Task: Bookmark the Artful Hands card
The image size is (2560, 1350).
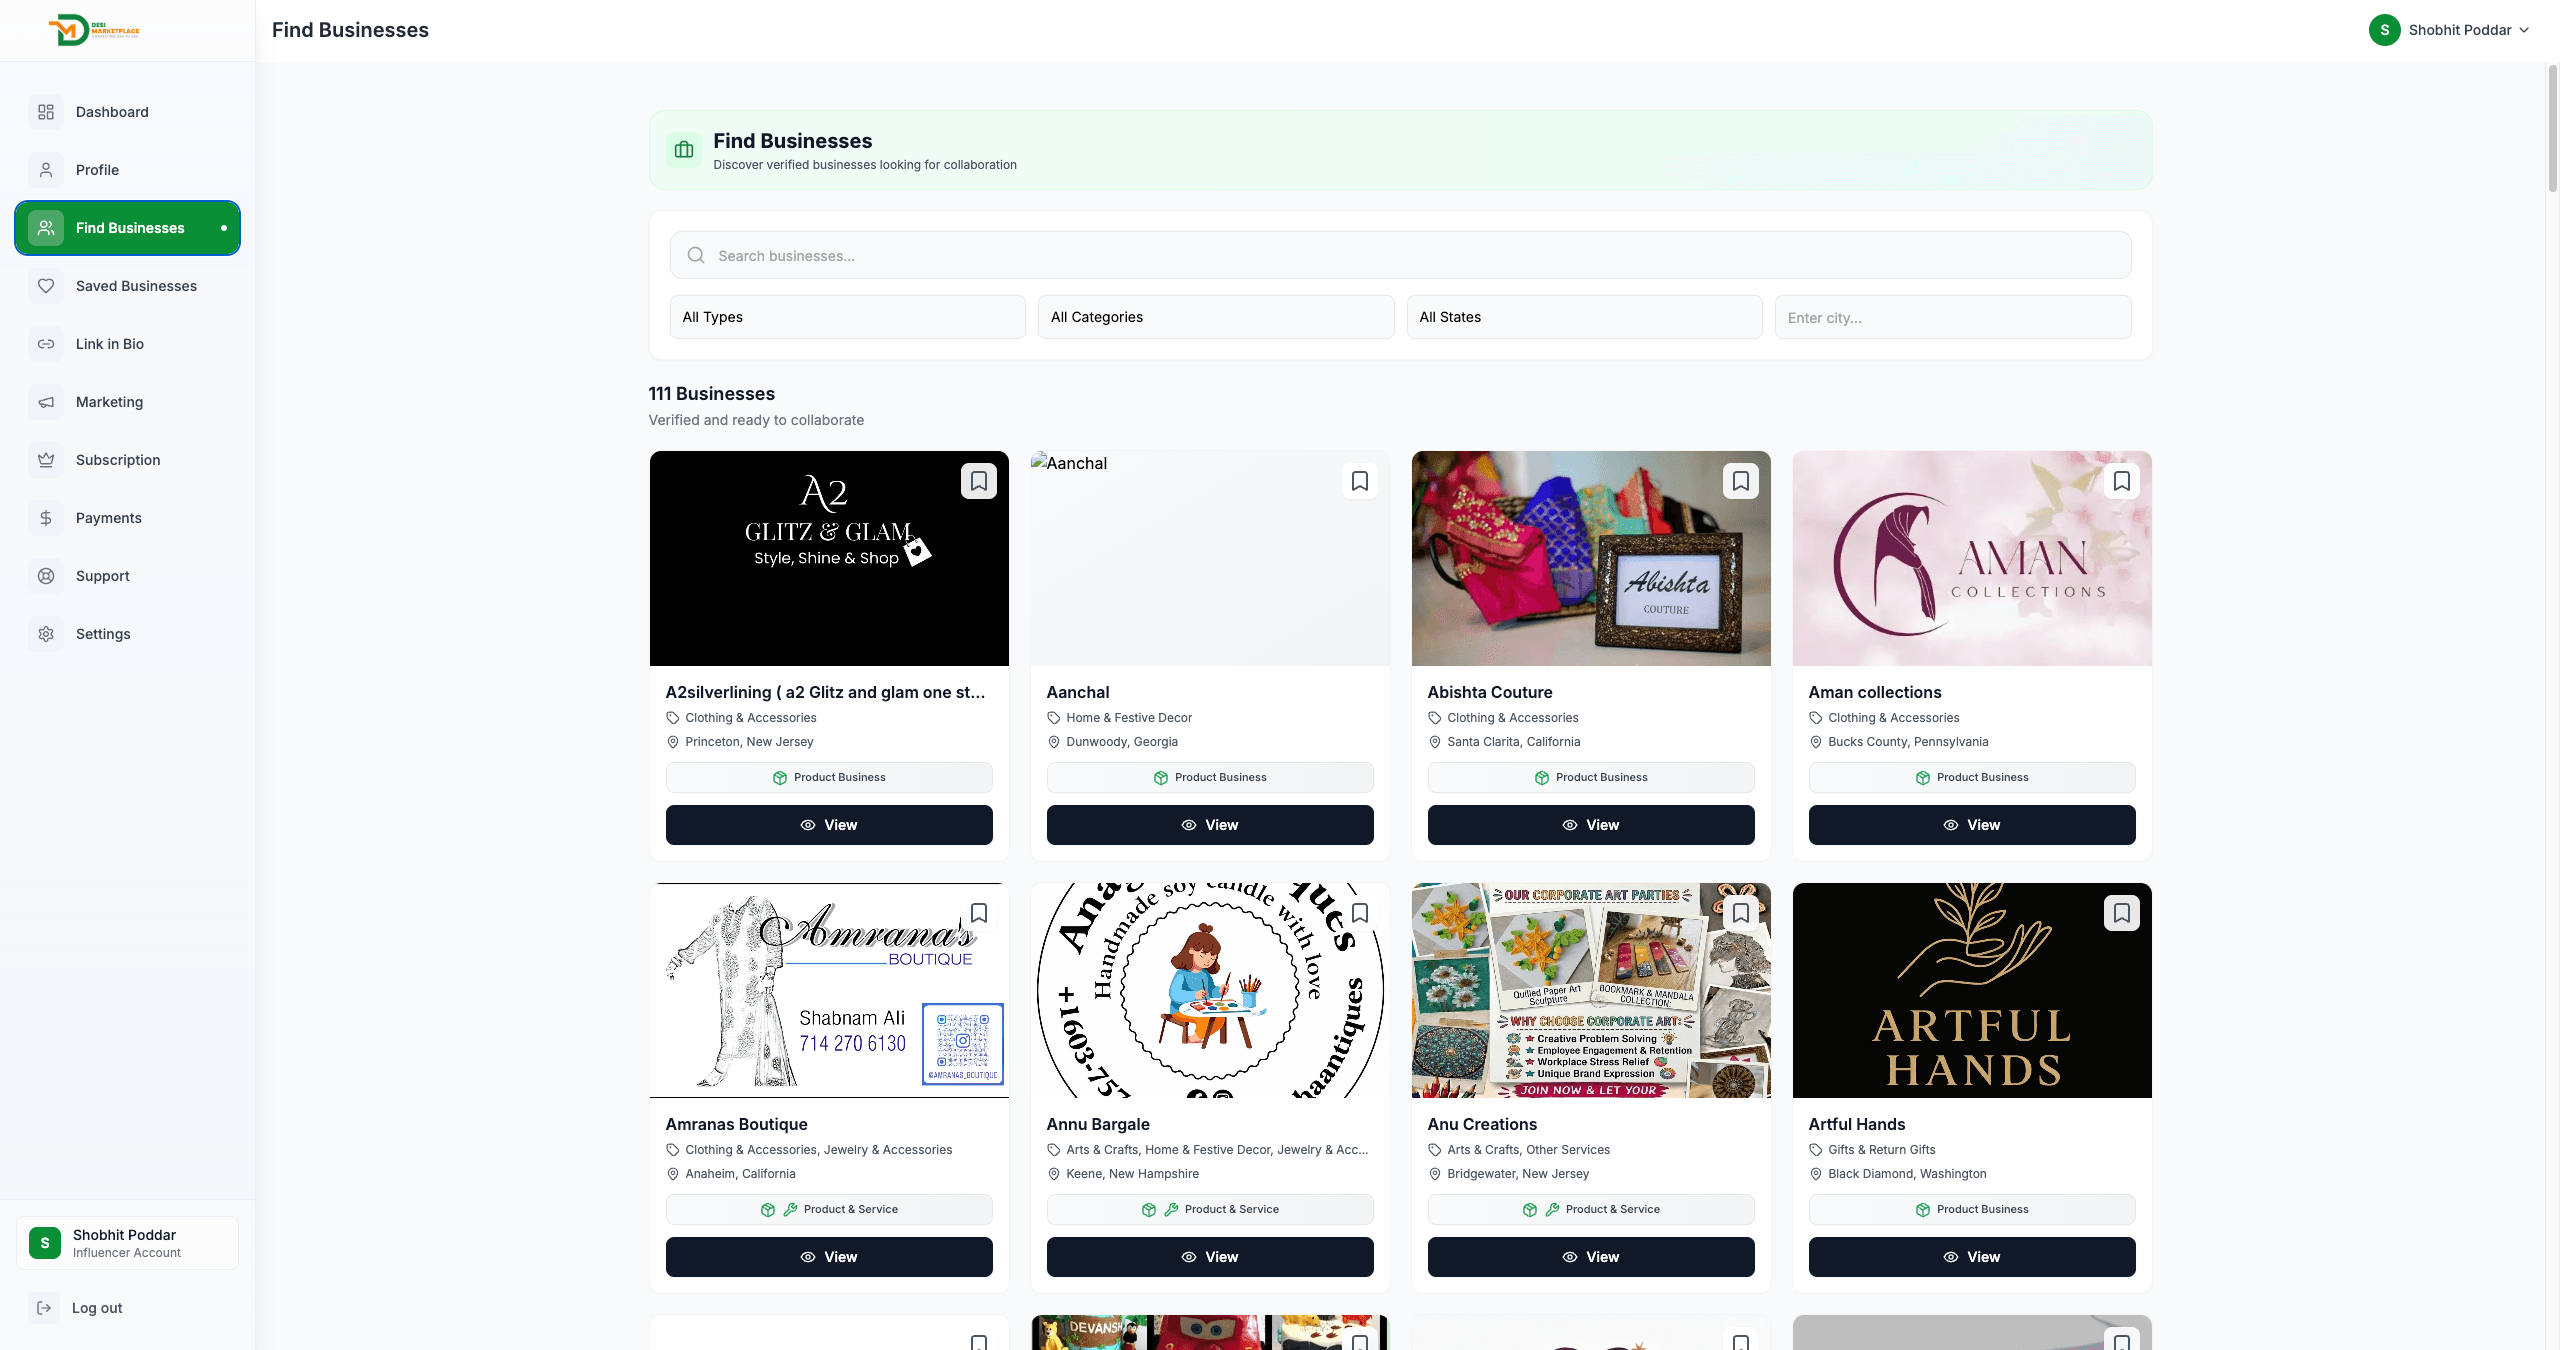Action: (2122, 913)
